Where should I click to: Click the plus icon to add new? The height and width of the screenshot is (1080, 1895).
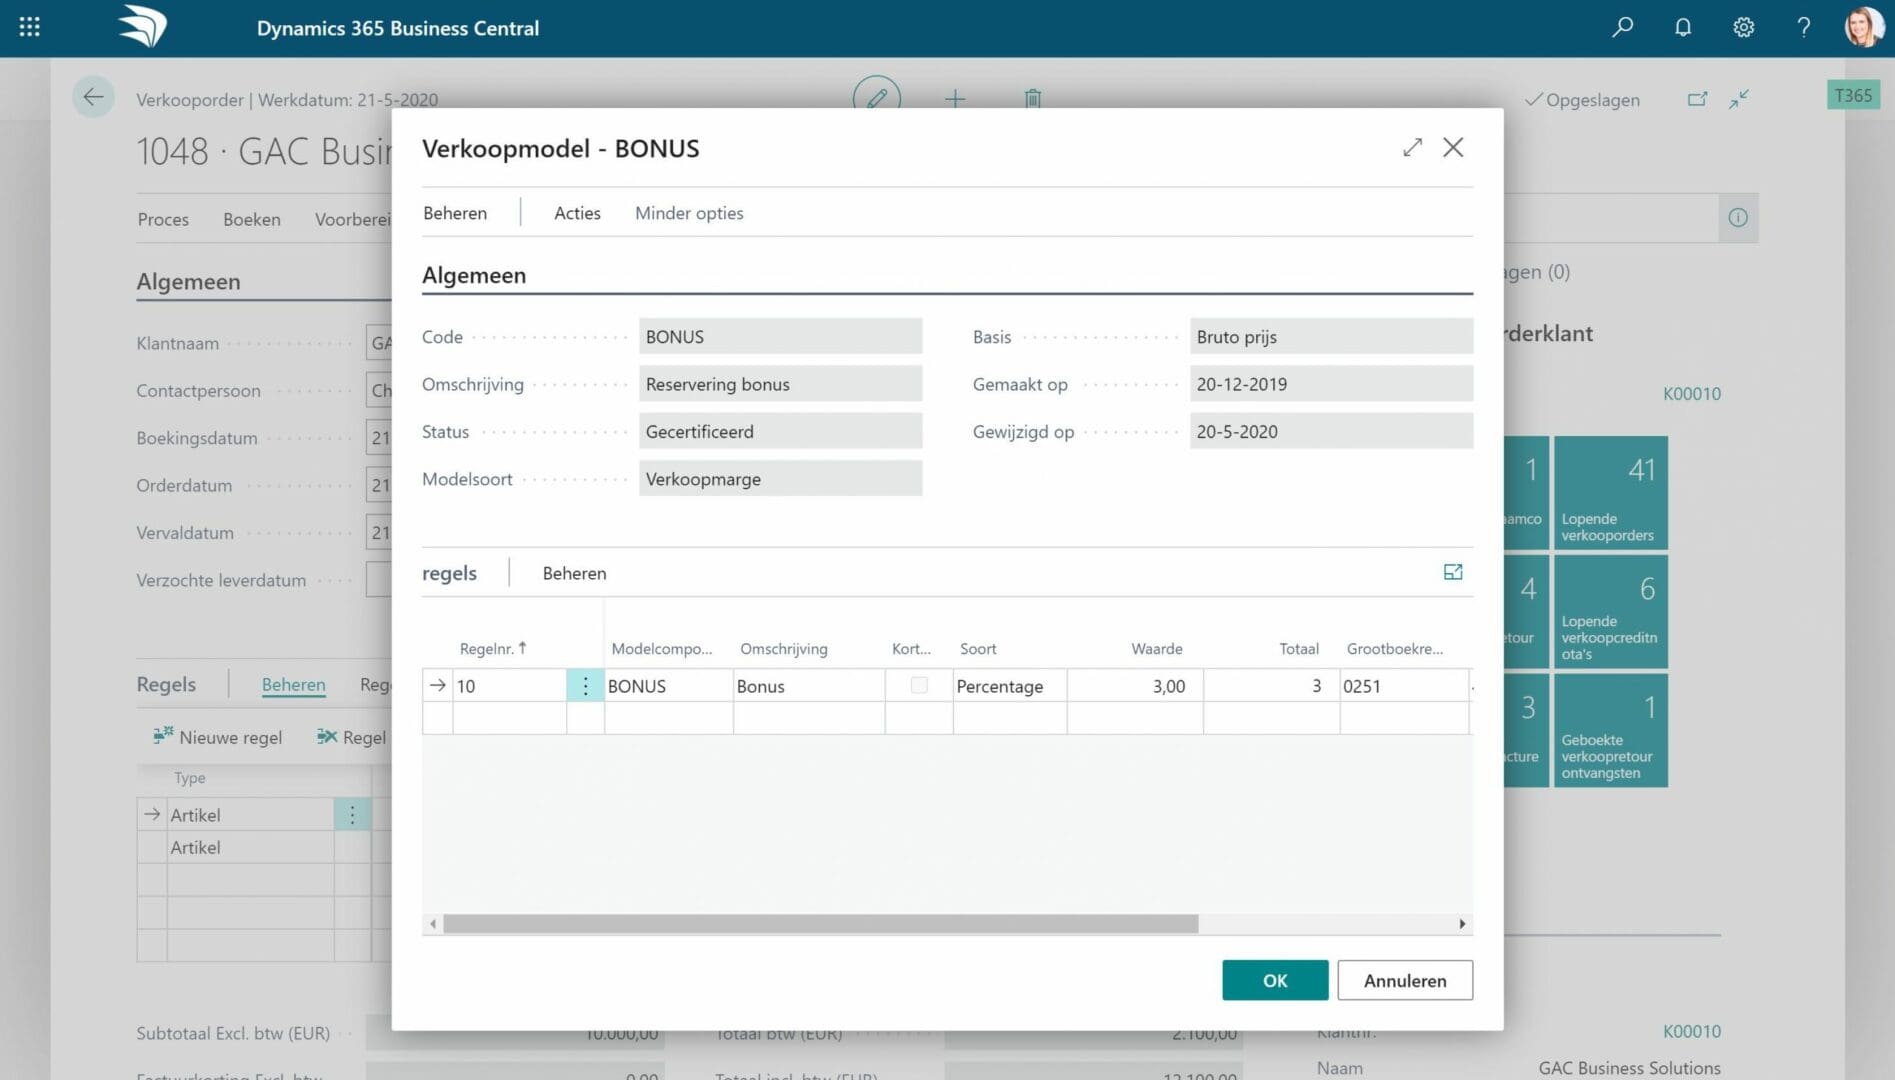pyautogui.click(x=955, y=98)
